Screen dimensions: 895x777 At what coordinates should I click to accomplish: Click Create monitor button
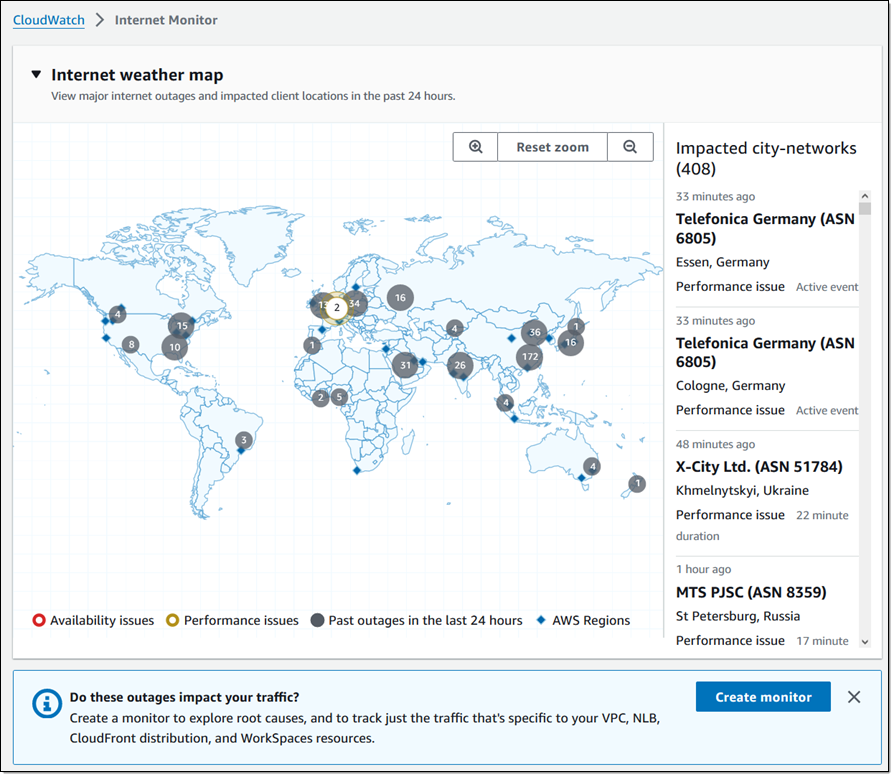click(765, 699)
